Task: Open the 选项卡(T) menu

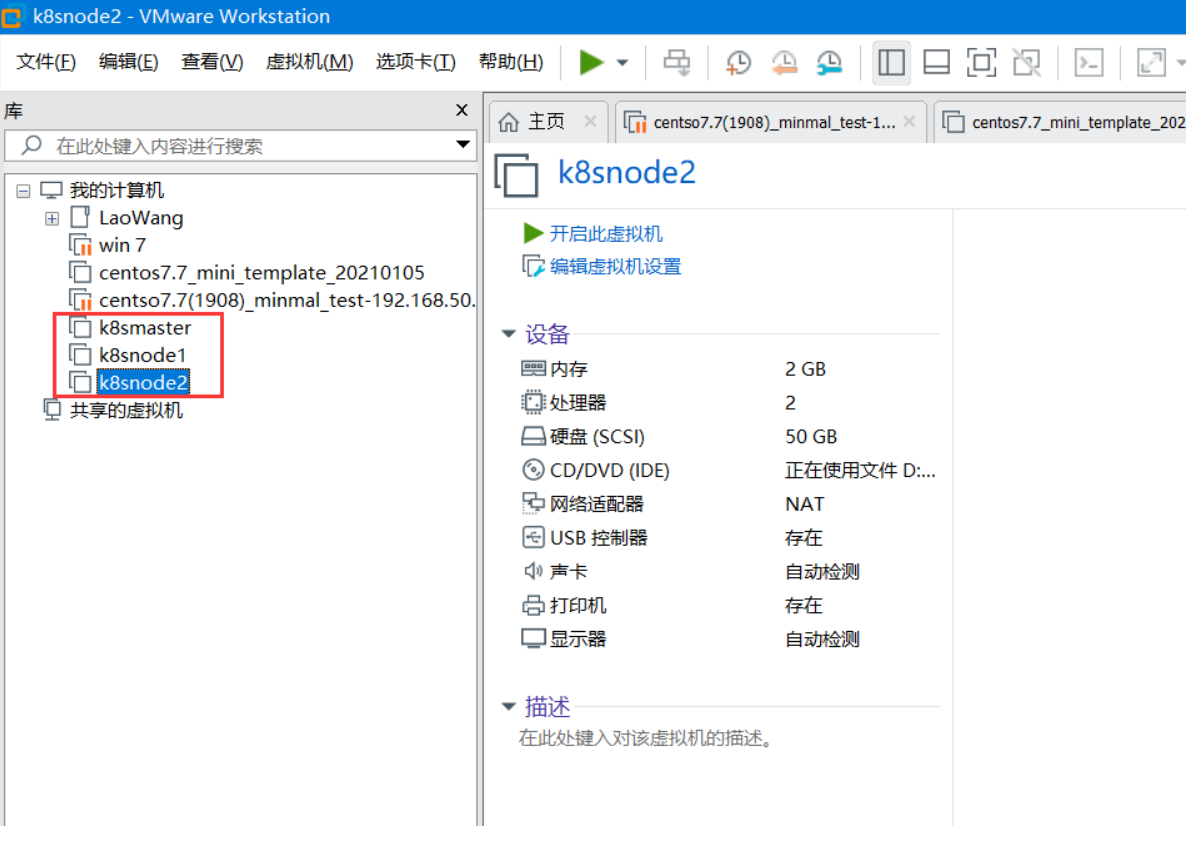Action: [416, 61]
